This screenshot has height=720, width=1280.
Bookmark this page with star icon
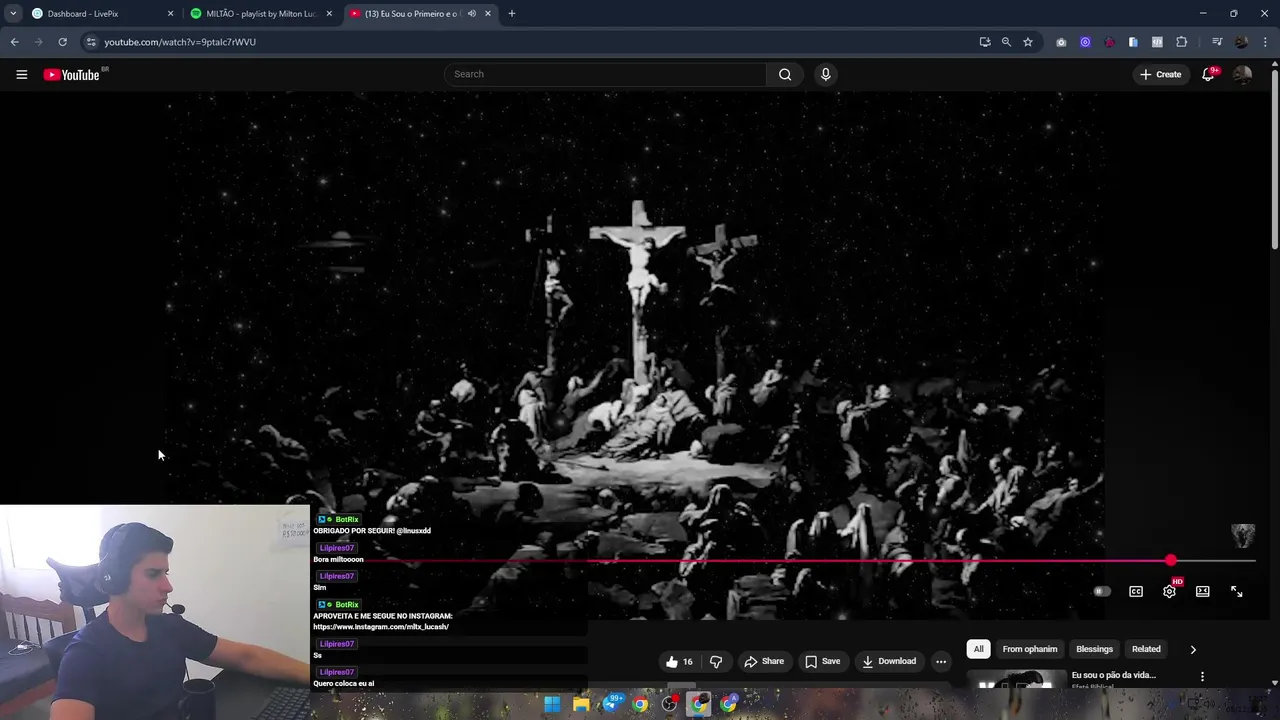(1027, 42)
